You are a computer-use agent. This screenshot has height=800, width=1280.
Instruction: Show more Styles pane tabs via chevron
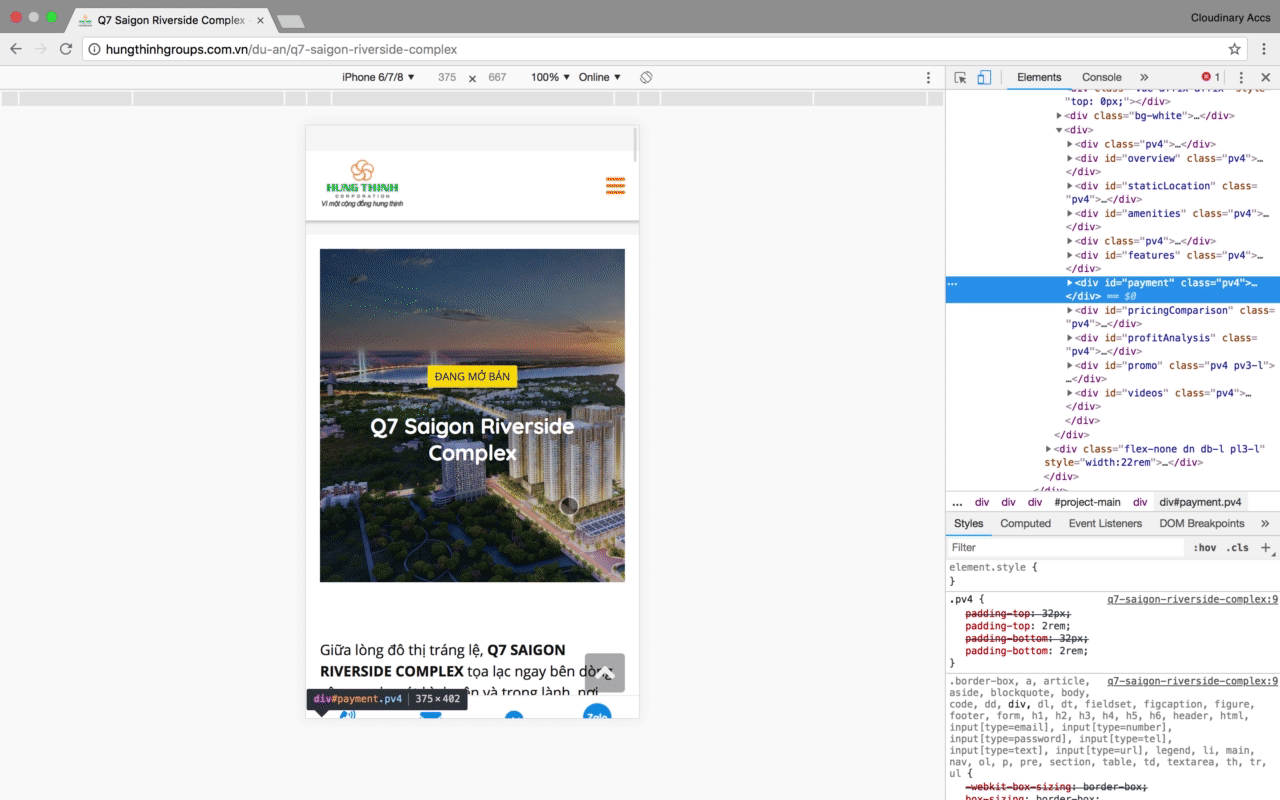1265,523
